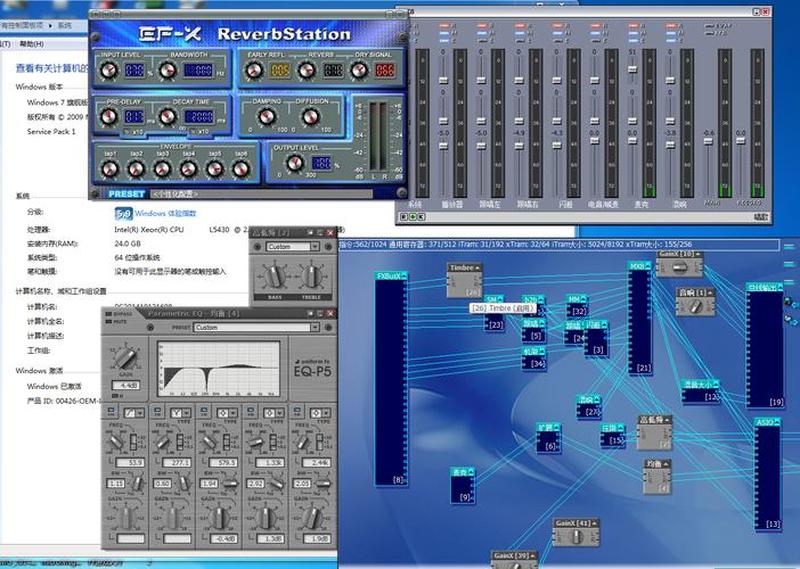Click the BASS knob in tone window
This screenshot has height=569, width=800.
276,277
